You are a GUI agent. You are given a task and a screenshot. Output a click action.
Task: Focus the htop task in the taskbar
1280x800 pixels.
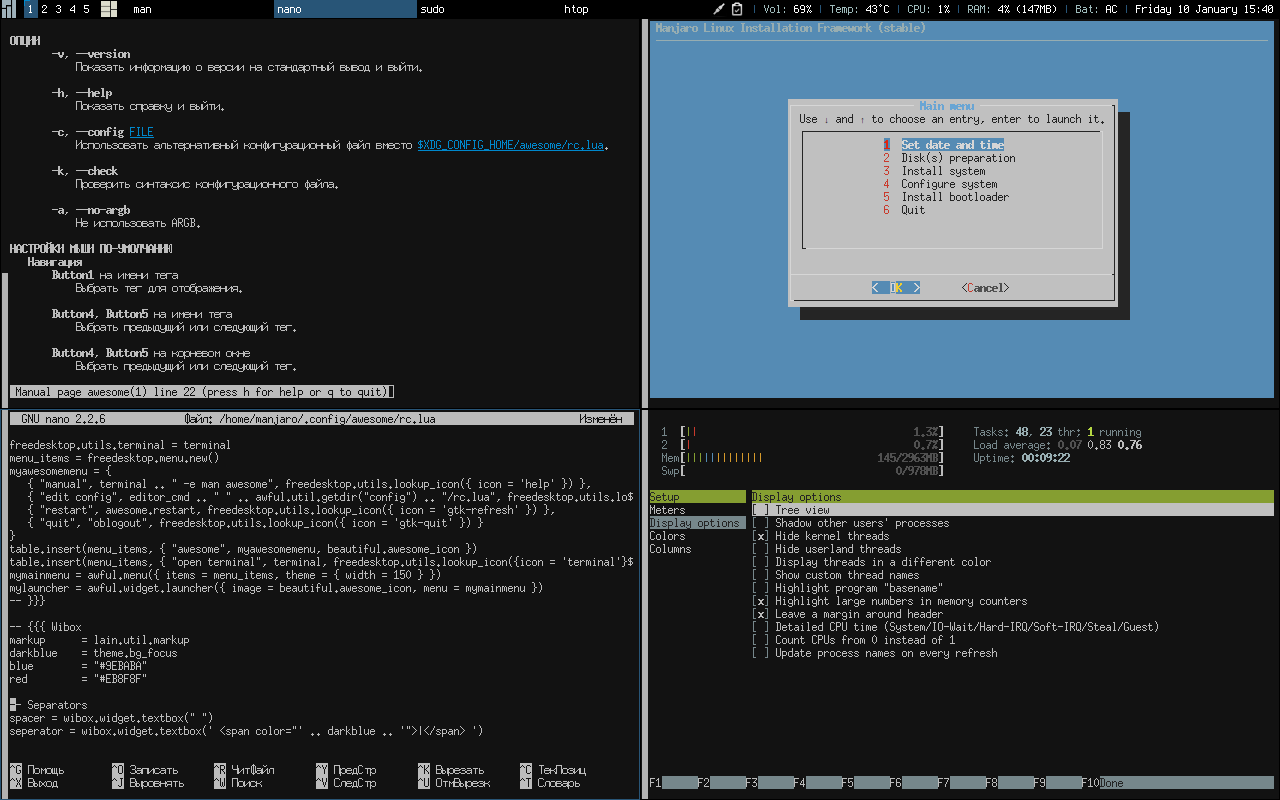click(x=633, y=9)
